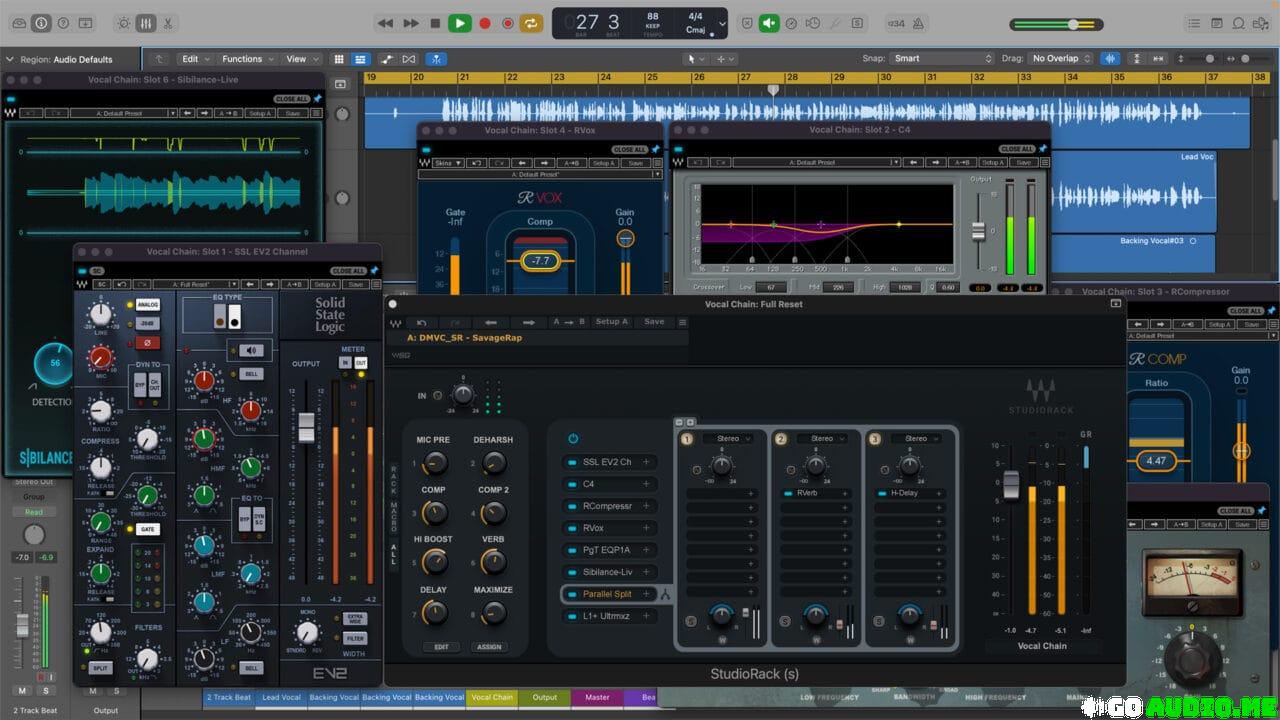The height and width of the screenshot is (720, 1280).
Task: Click CLOSE ALL in Sibilance-Live window
Action: [x=292, y=99]
